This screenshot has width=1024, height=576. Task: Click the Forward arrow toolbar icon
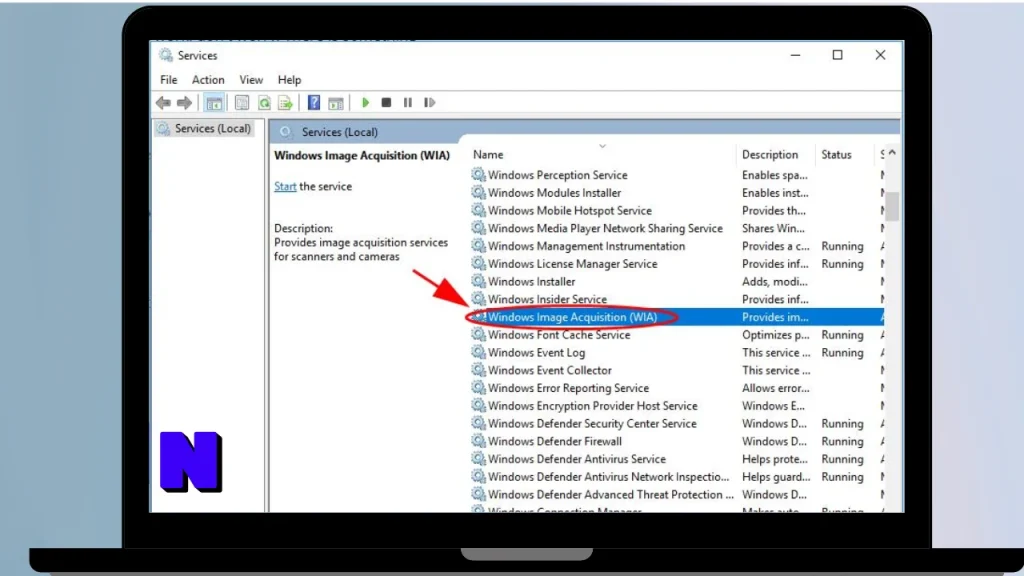click(185, 103)
